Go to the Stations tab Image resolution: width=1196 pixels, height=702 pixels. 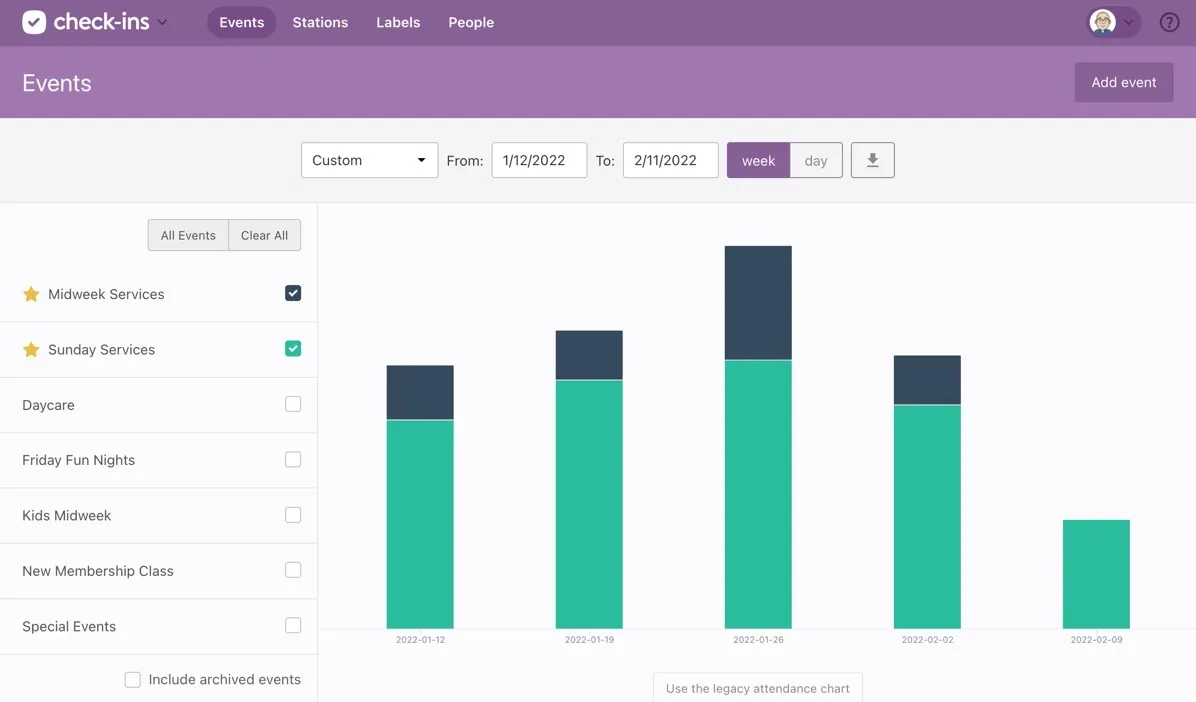[x=320, y=22]
